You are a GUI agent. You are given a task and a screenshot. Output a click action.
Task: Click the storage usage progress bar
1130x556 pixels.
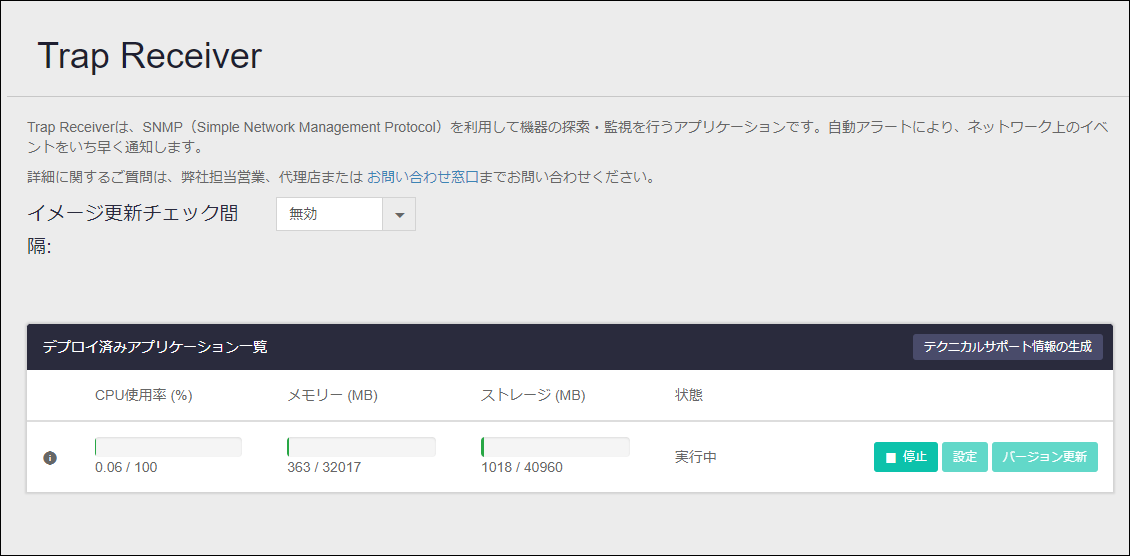click(555, 447)
